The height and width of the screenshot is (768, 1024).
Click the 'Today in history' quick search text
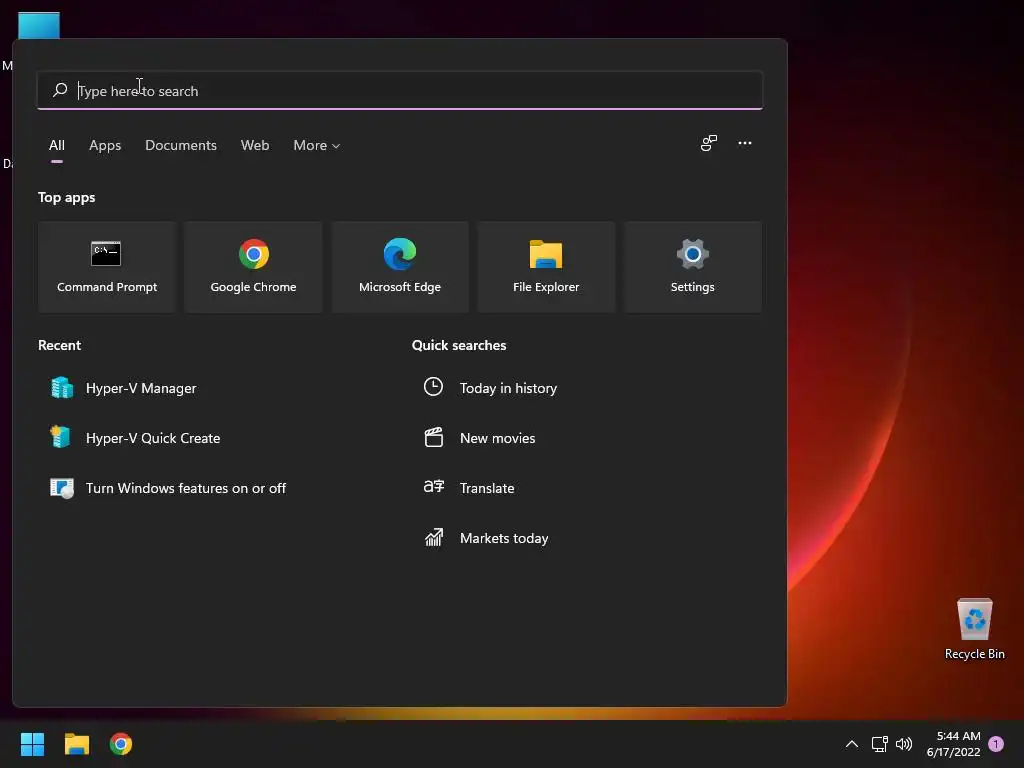(508, 388)
